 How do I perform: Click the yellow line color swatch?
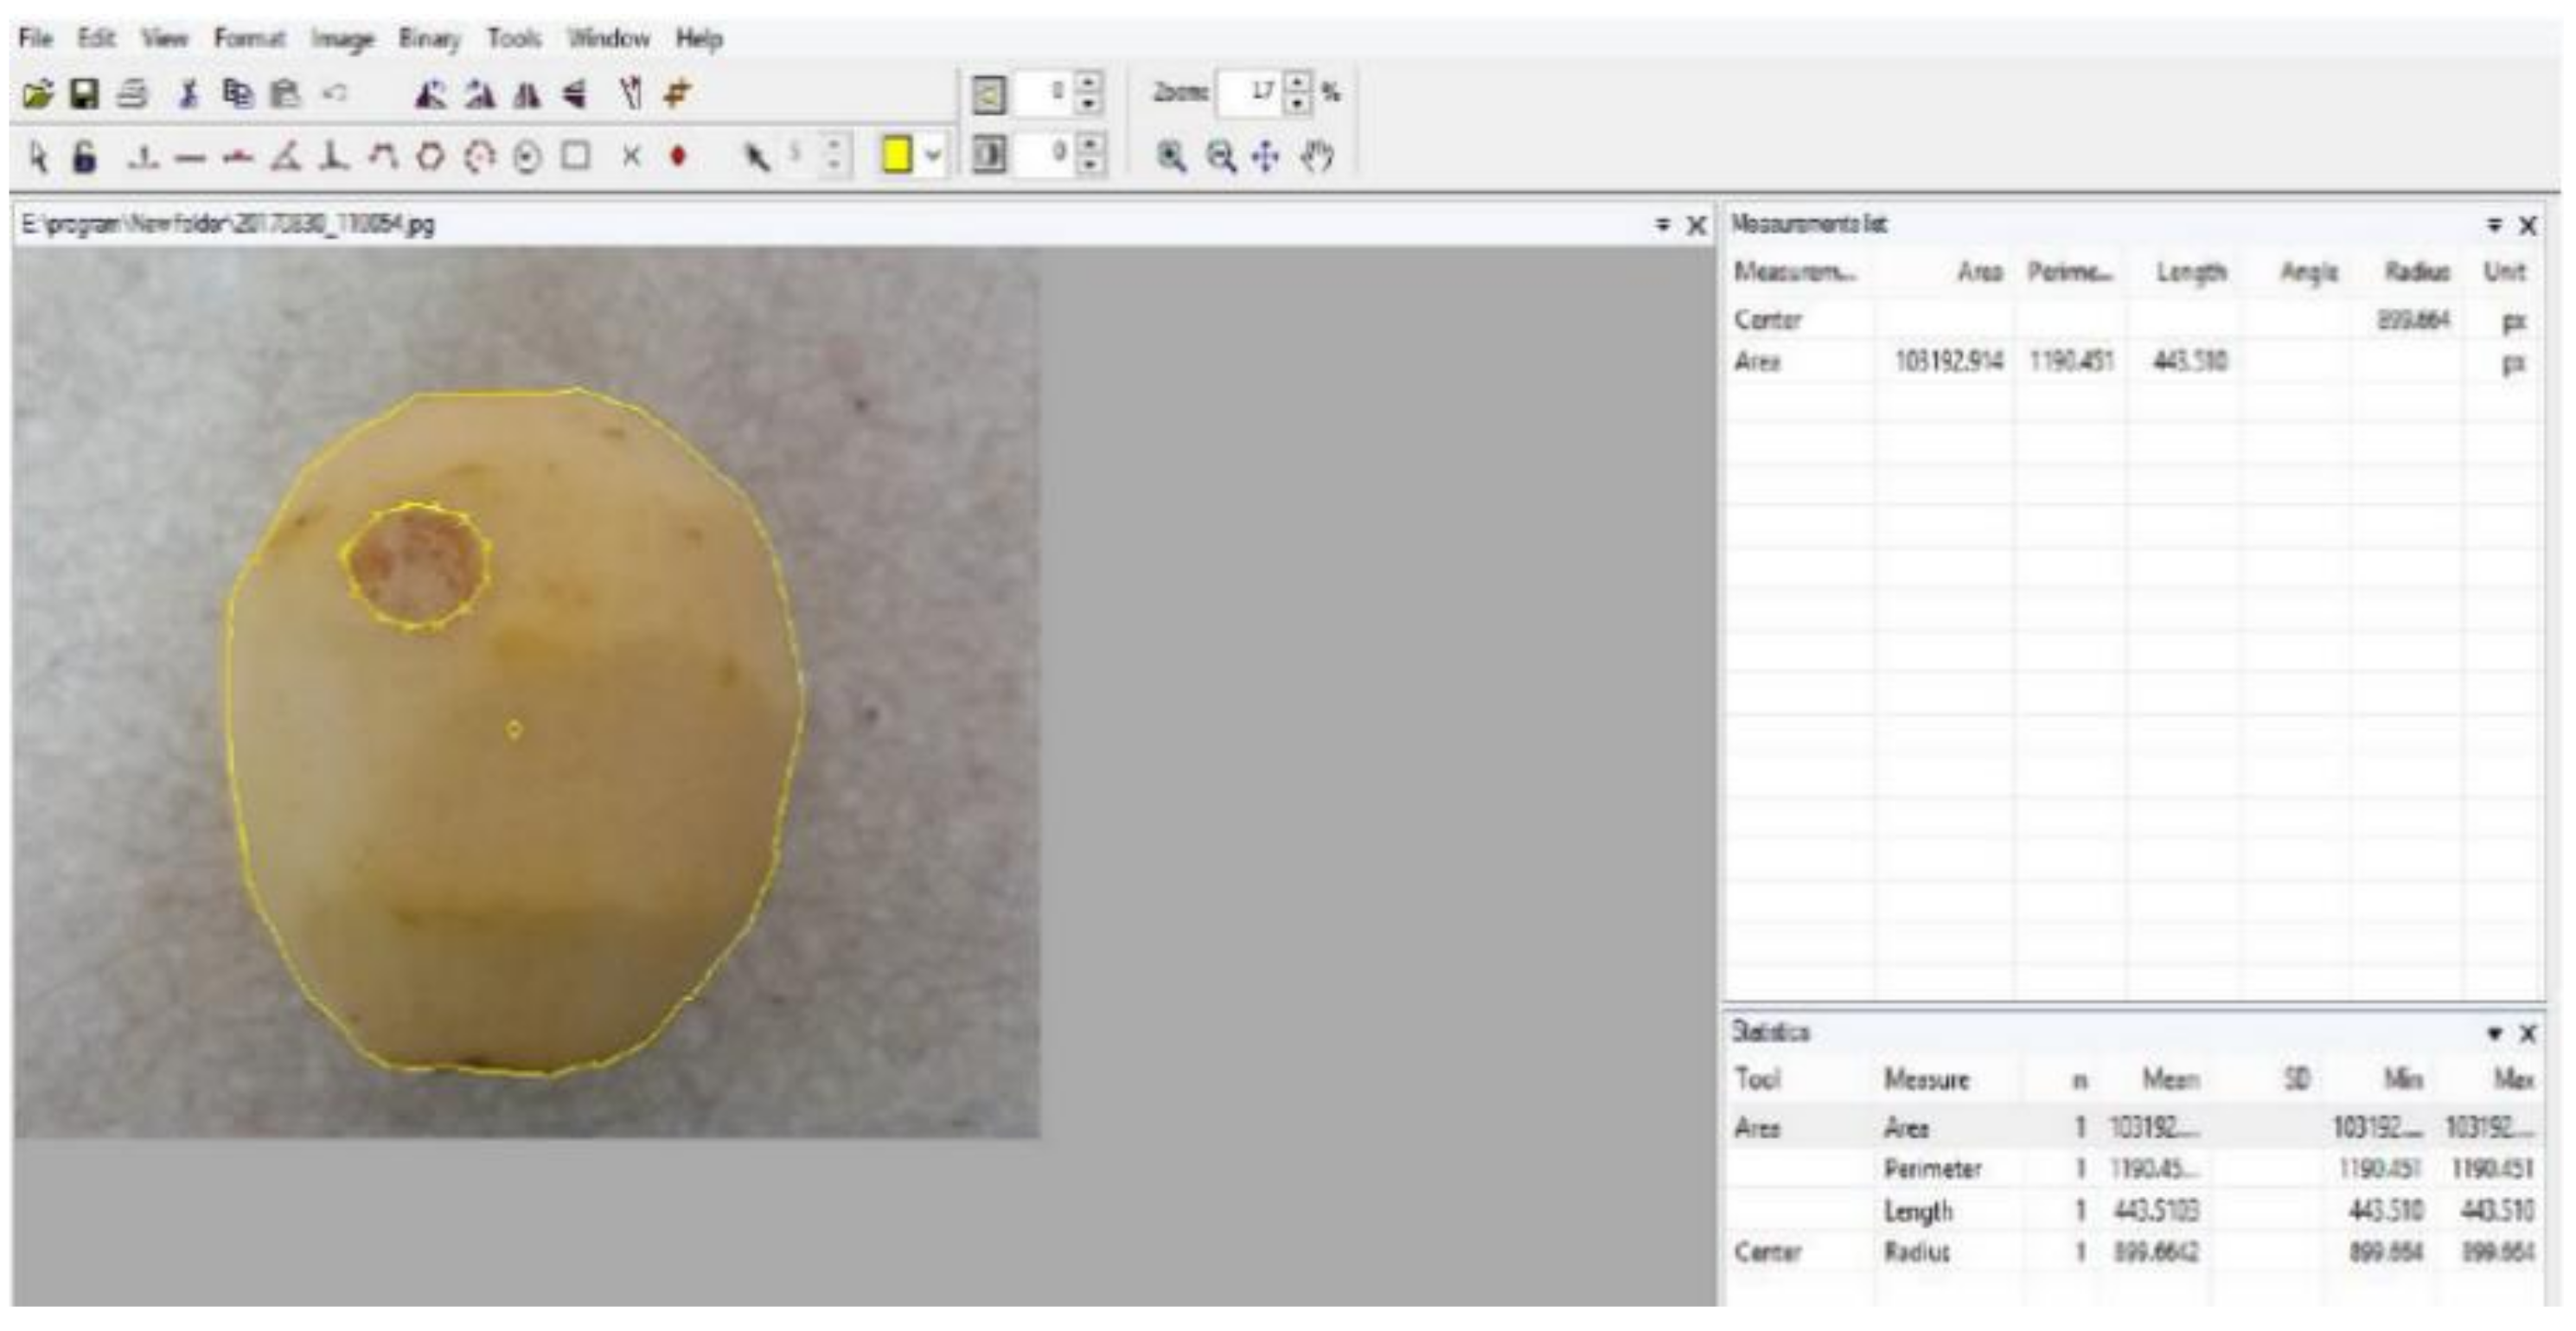pos(897,156)
